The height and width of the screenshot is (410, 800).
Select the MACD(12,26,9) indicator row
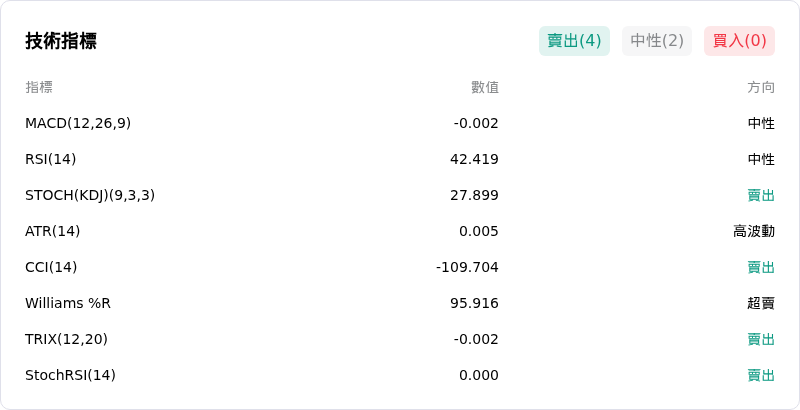(x=400, y=123)
